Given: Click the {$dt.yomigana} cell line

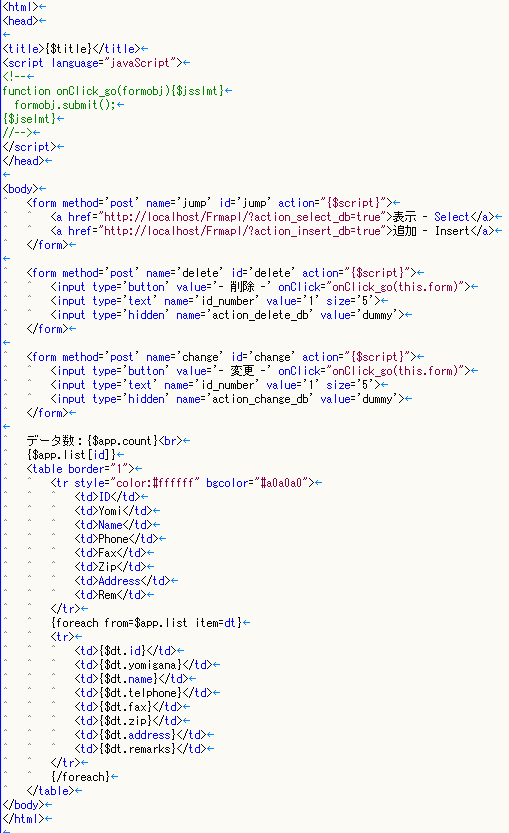Looking at the screenshot, I should pos(143,665).
